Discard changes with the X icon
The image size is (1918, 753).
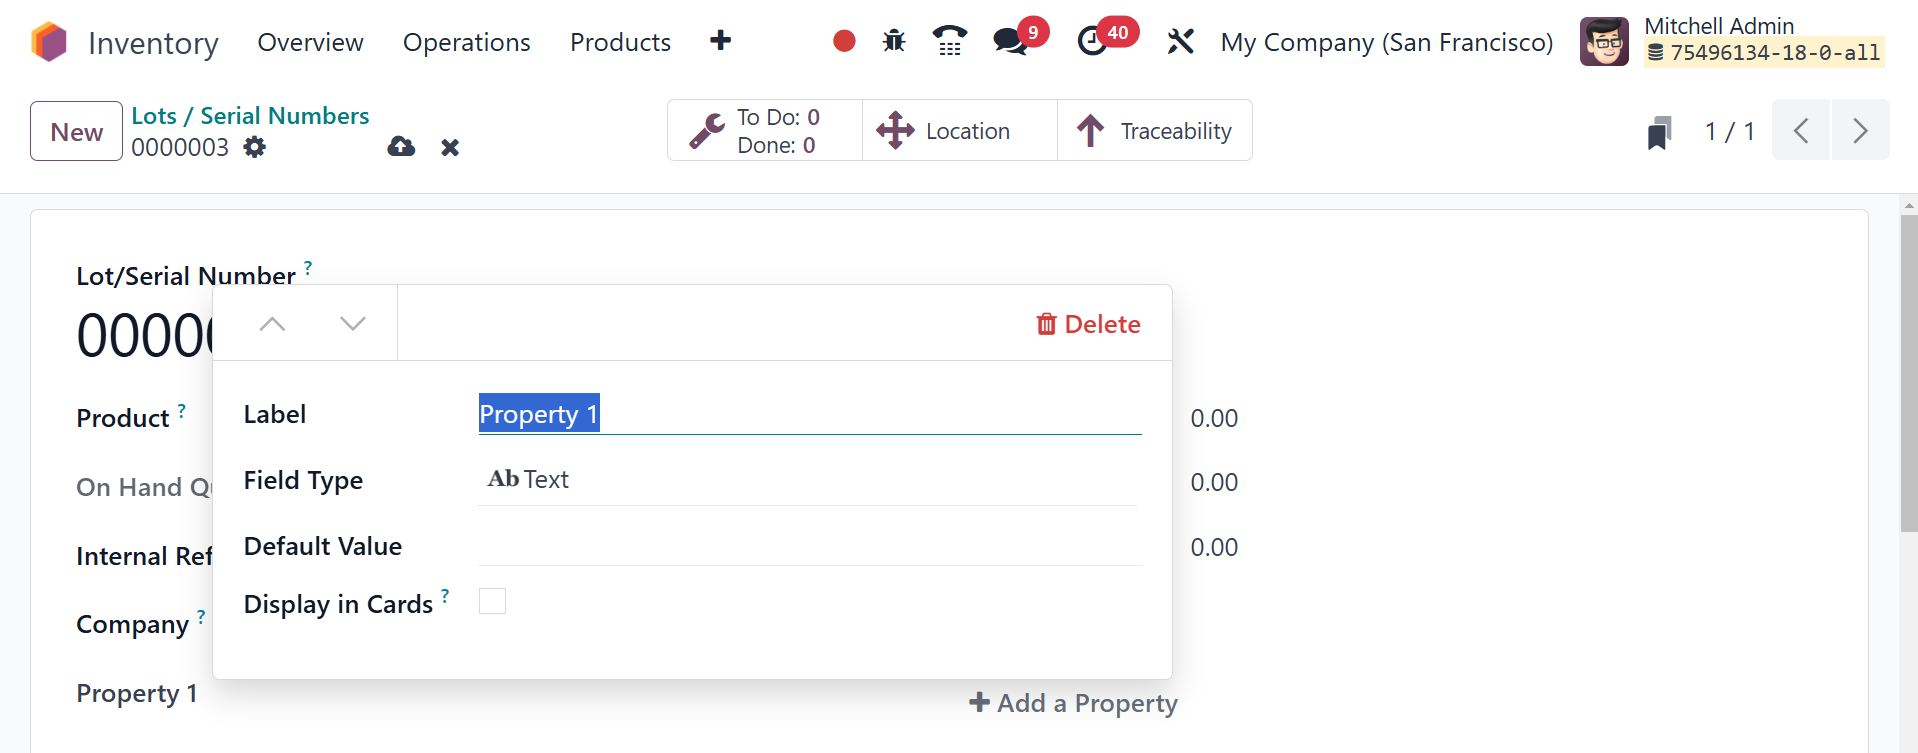[x=450, y=147]
